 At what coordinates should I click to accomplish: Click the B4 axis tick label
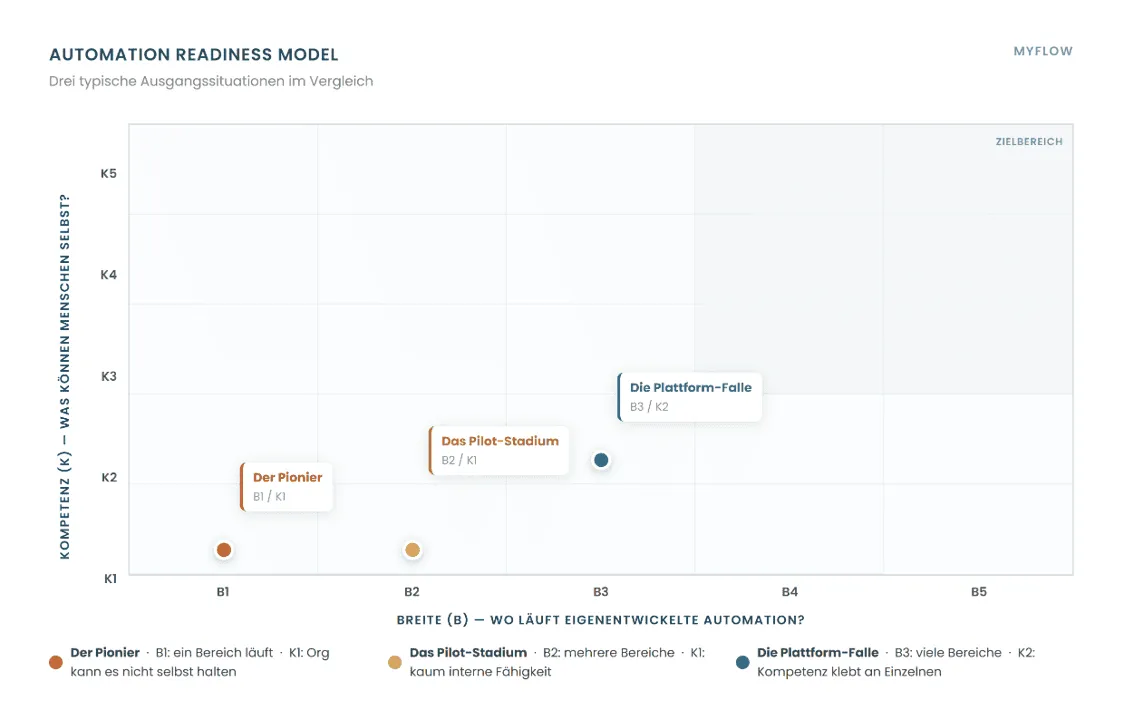(789, 592)
